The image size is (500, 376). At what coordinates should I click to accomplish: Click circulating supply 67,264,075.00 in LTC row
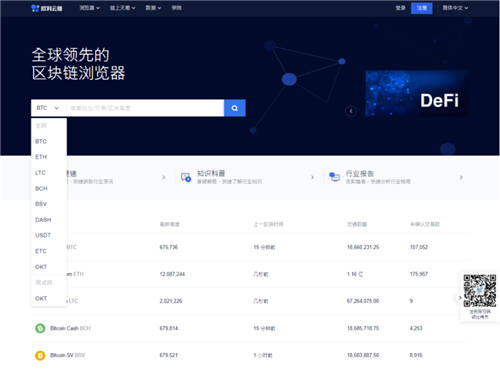(x=363, y=301)
